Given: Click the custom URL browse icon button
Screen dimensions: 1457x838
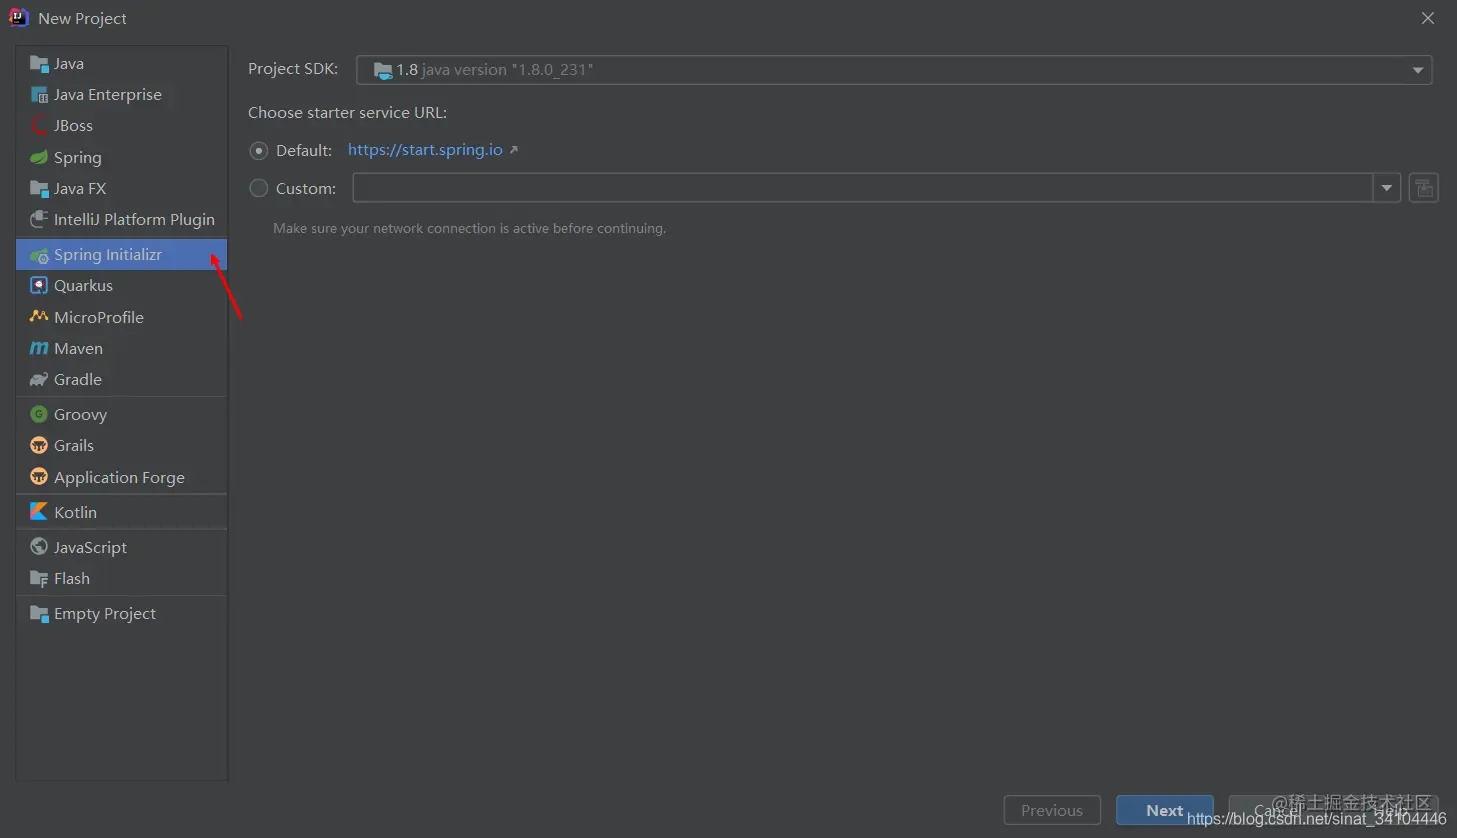Looking at the screenshot, I should point(1424,188).
